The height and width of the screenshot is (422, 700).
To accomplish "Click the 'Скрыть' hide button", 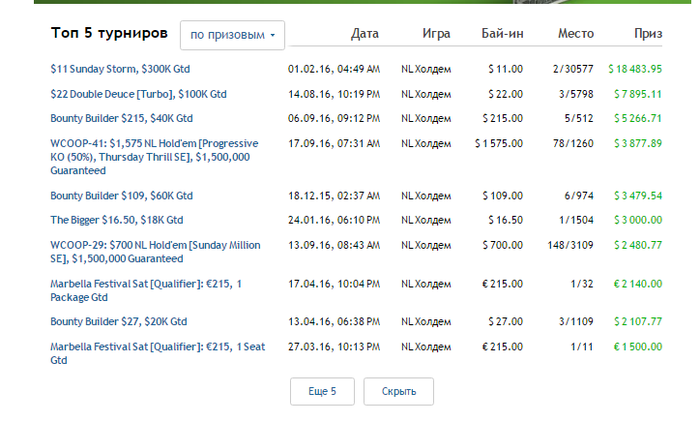I will pyautogui.click(x=399, y=392).
